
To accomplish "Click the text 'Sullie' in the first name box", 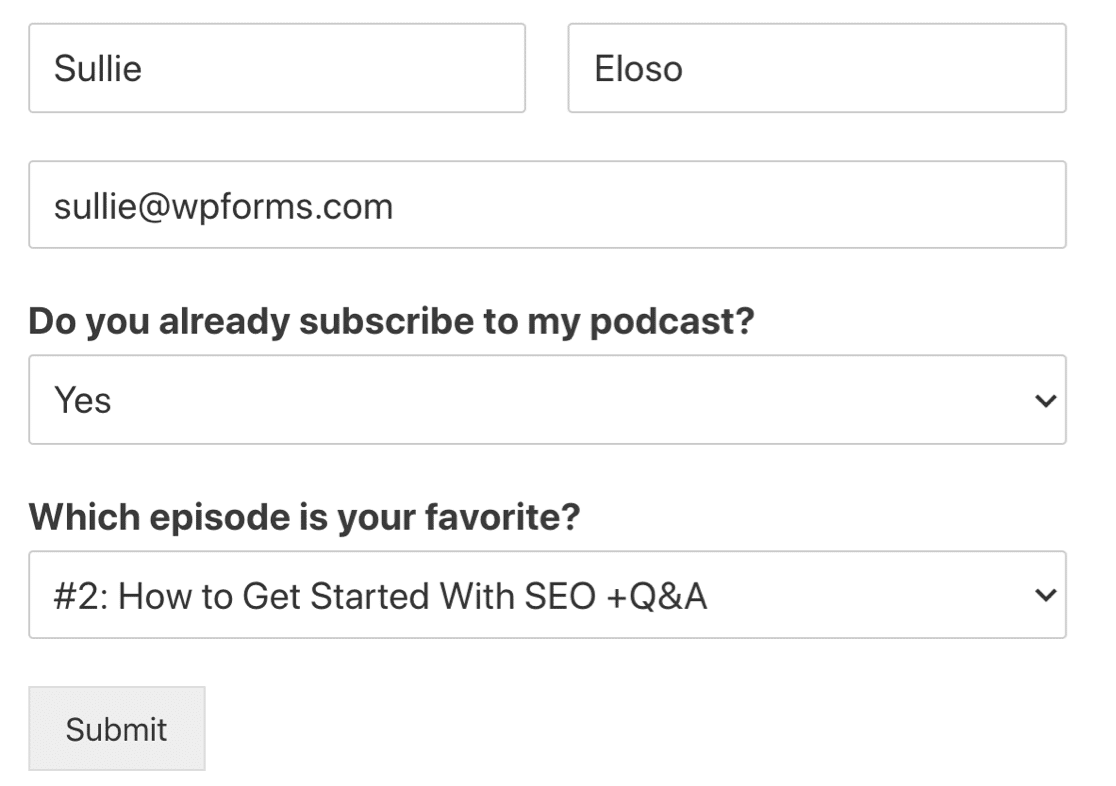I will [x=98, y=69].
